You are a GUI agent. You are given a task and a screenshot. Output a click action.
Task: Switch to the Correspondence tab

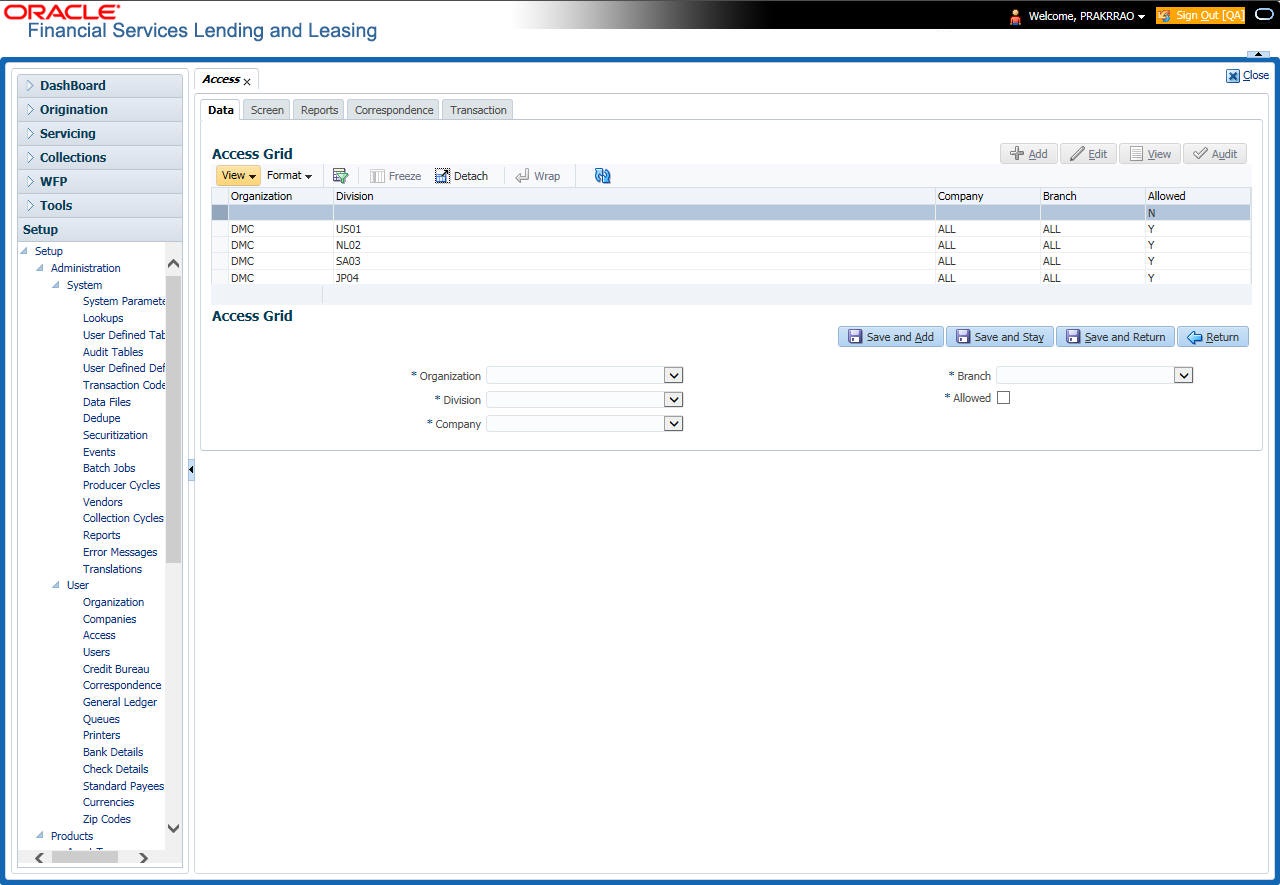coord(394,110)
